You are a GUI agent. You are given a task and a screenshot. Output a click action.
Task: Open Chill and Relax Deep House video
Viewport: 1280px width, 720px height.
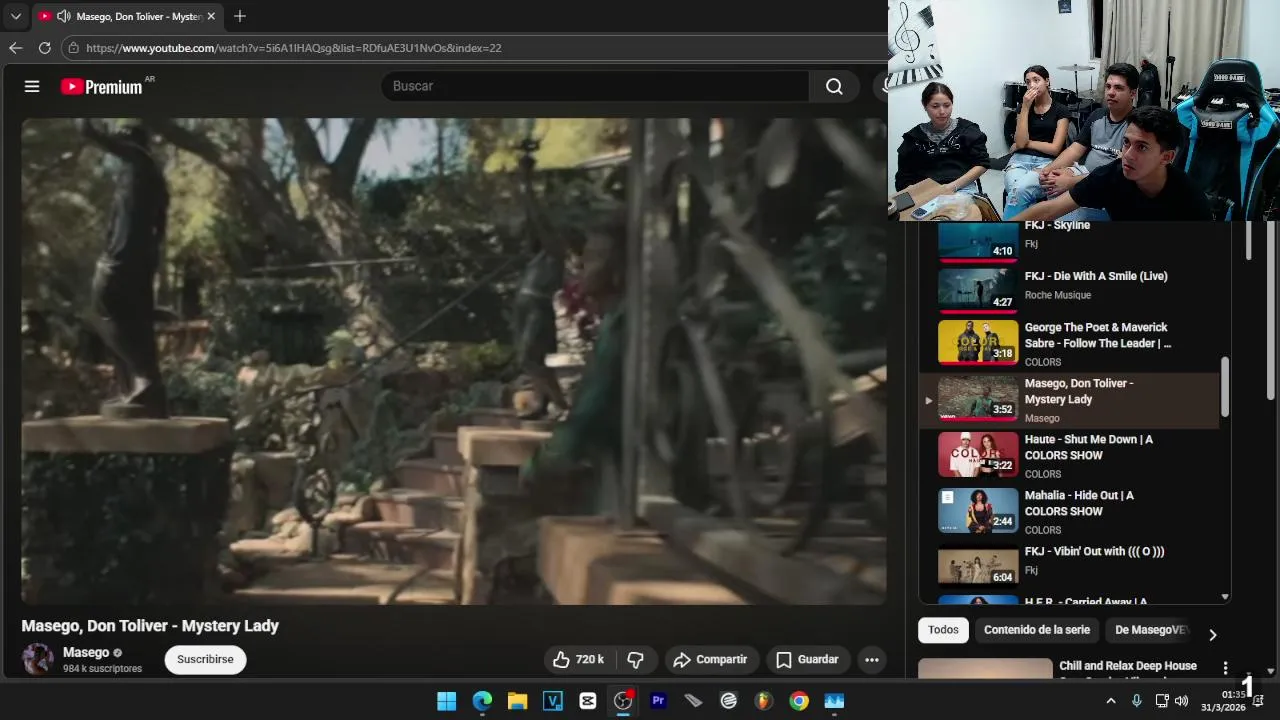[x=1128, y=666]
